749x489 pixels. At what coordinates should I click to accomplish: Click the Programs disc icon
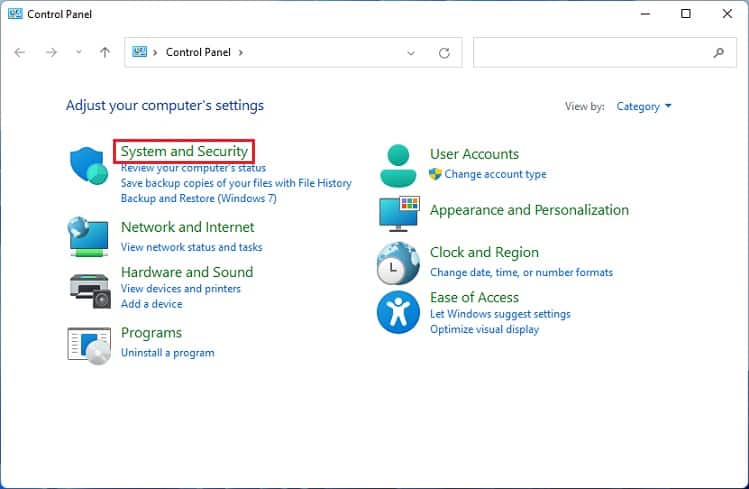89,346
